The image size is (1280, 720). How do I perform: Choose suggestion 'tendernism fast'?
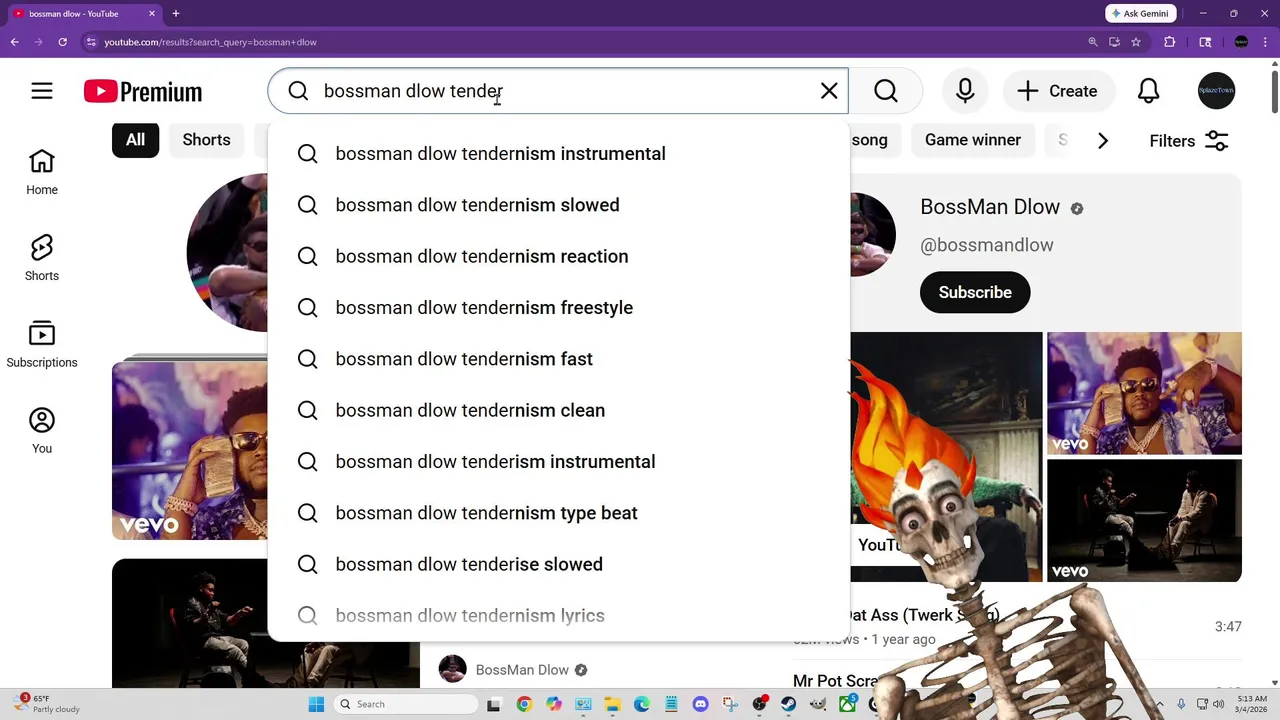558,359
